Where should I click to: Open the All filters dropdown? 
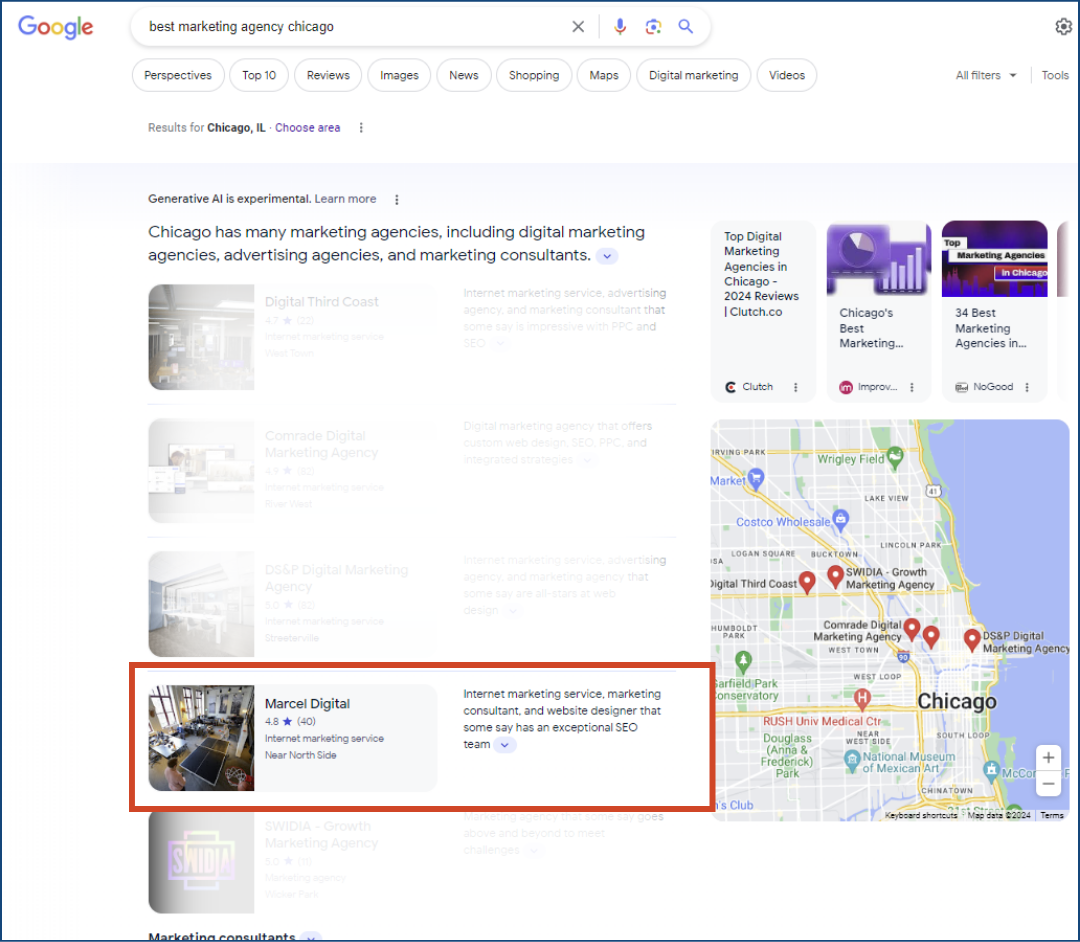point(986,75)
